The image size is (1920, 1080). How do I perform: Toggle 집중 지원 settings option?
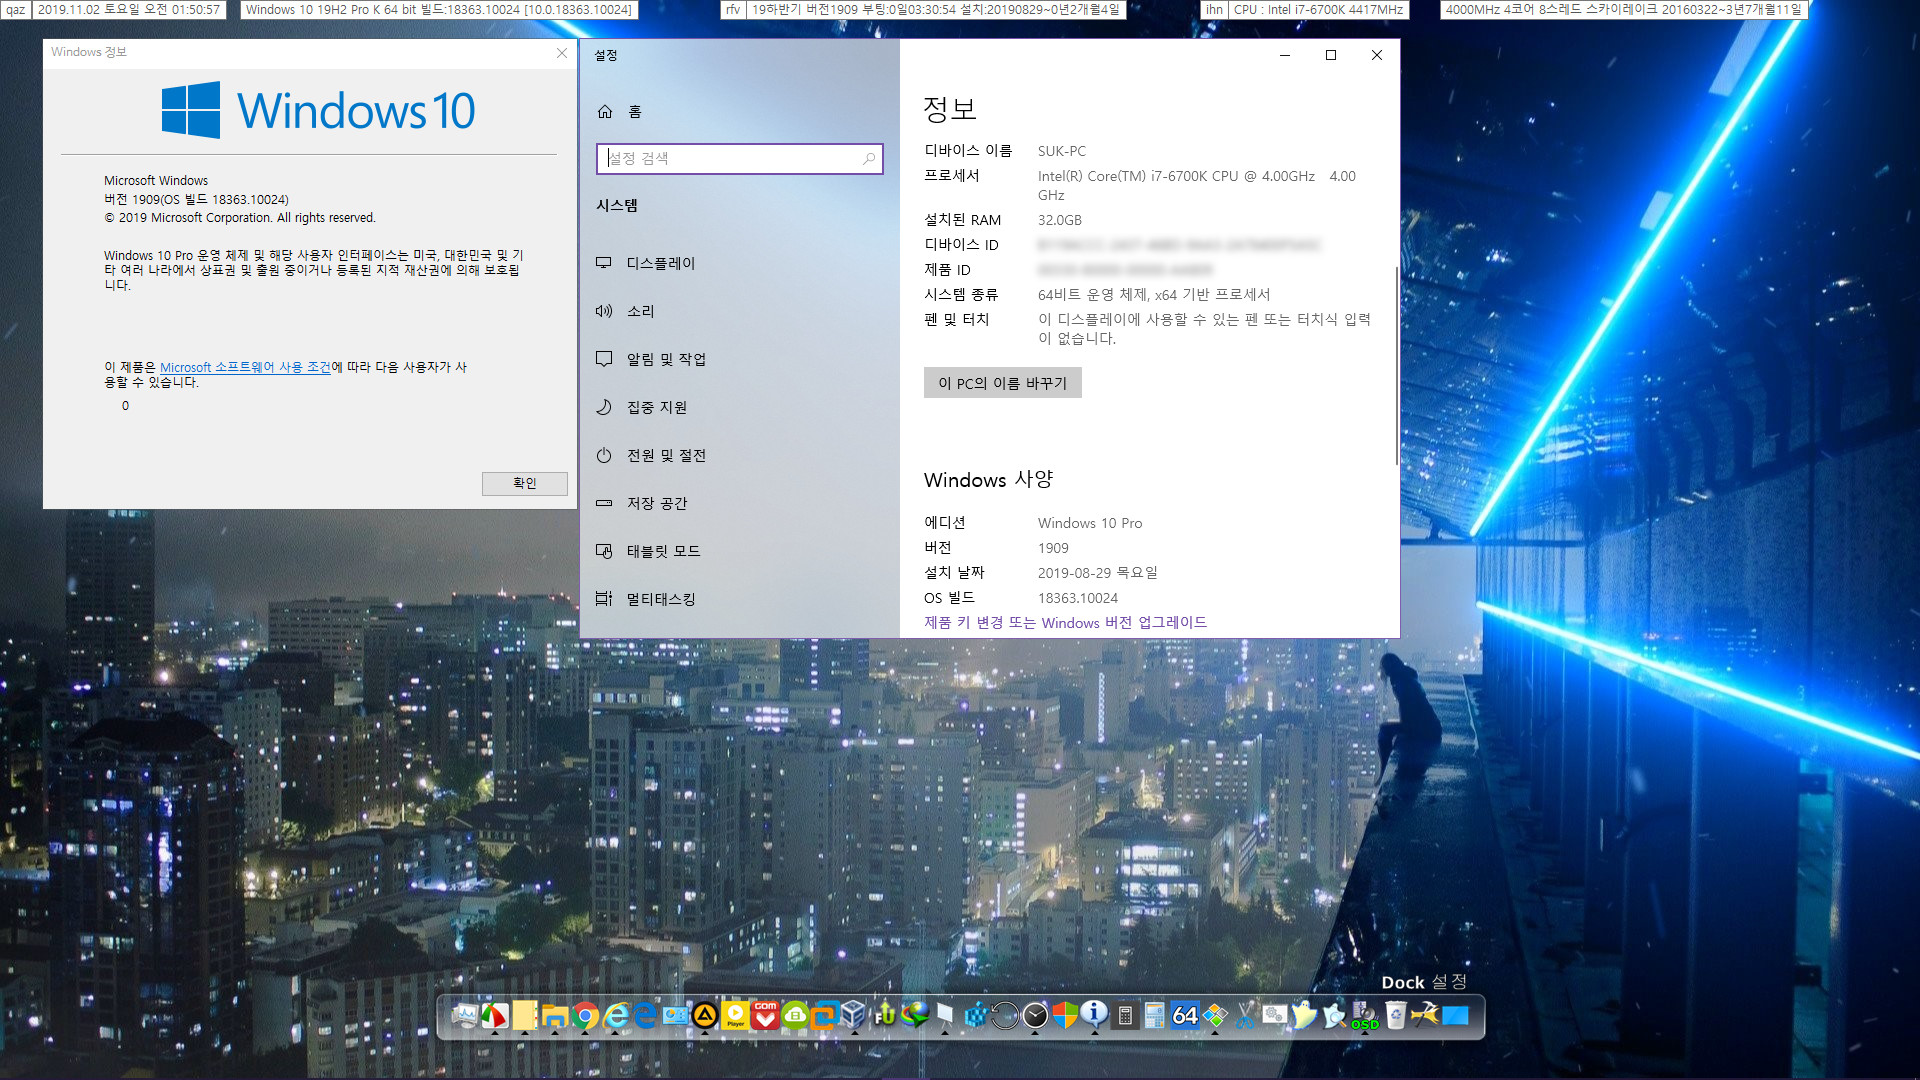coord(655,406)
